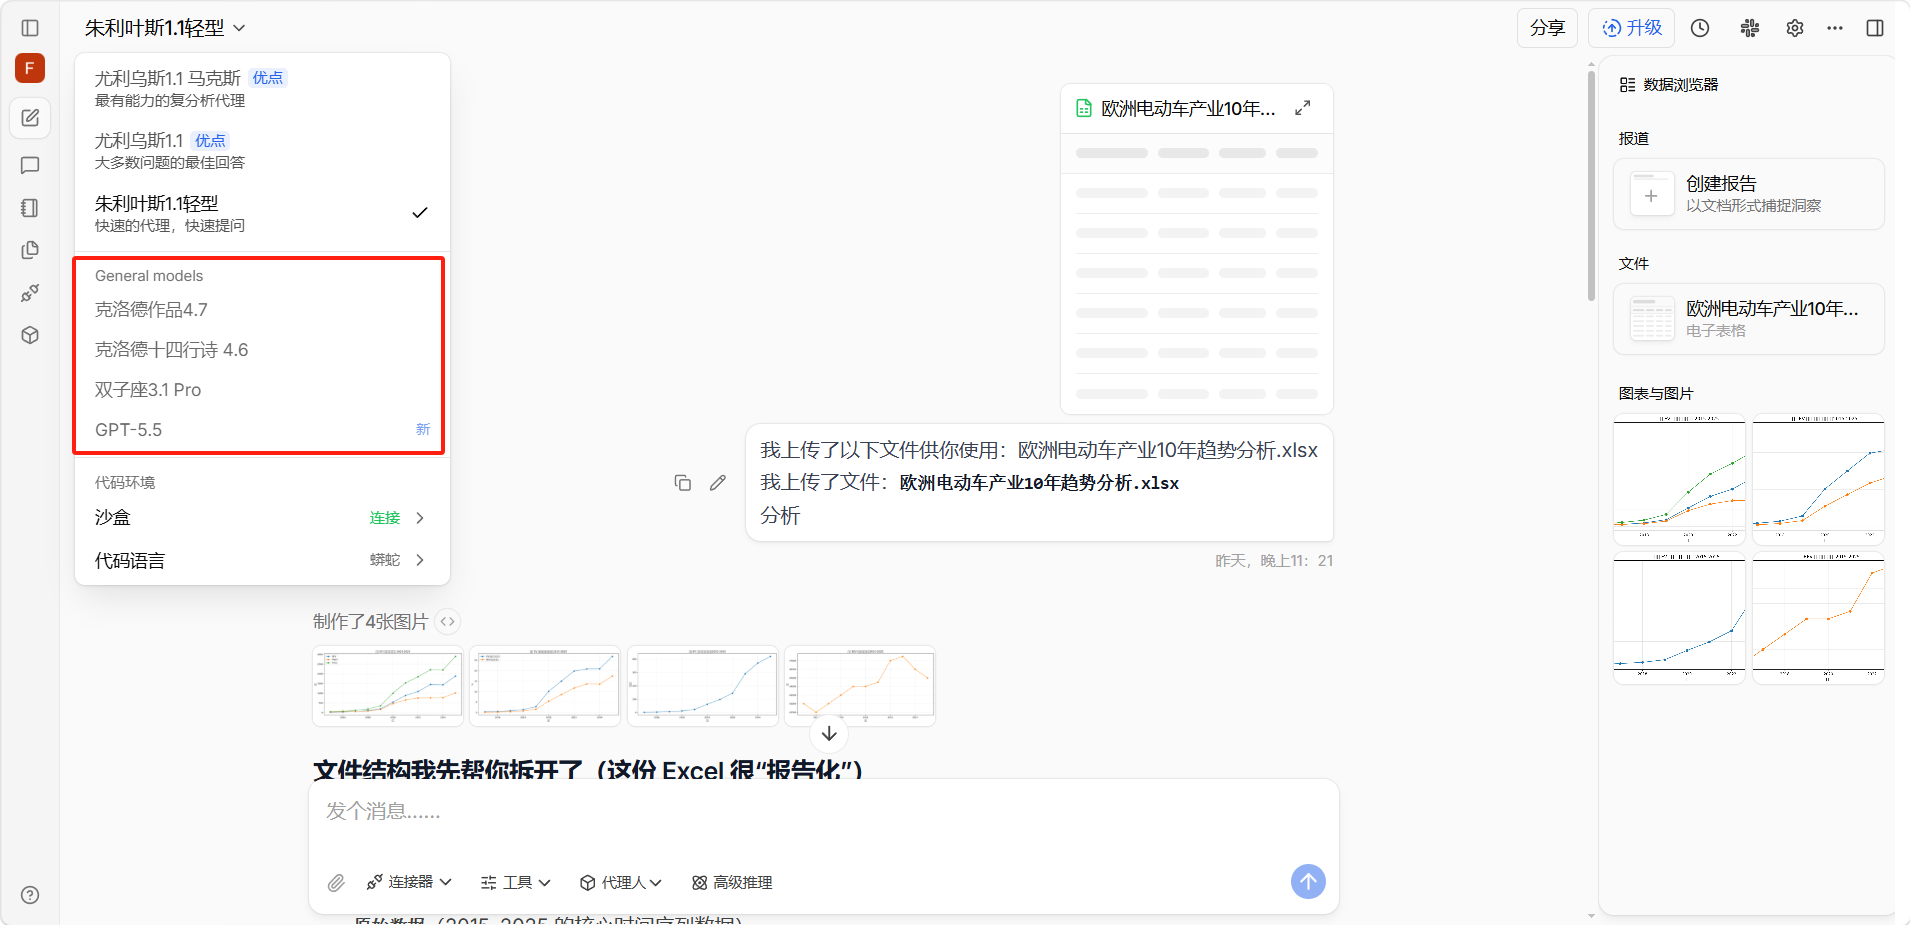Choose 克洛德十四行诗 4.6 model
1910x925 pixels.
point(260,350)
